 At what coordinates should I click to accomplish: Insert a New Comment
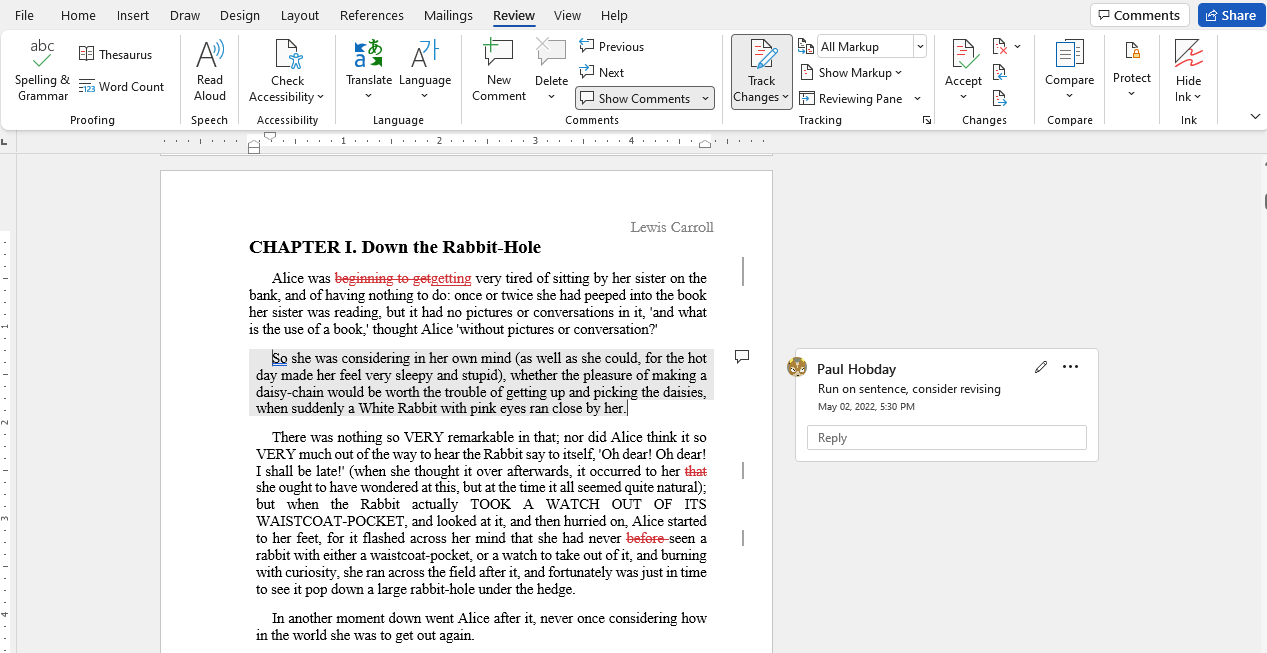tap(498, 70)
